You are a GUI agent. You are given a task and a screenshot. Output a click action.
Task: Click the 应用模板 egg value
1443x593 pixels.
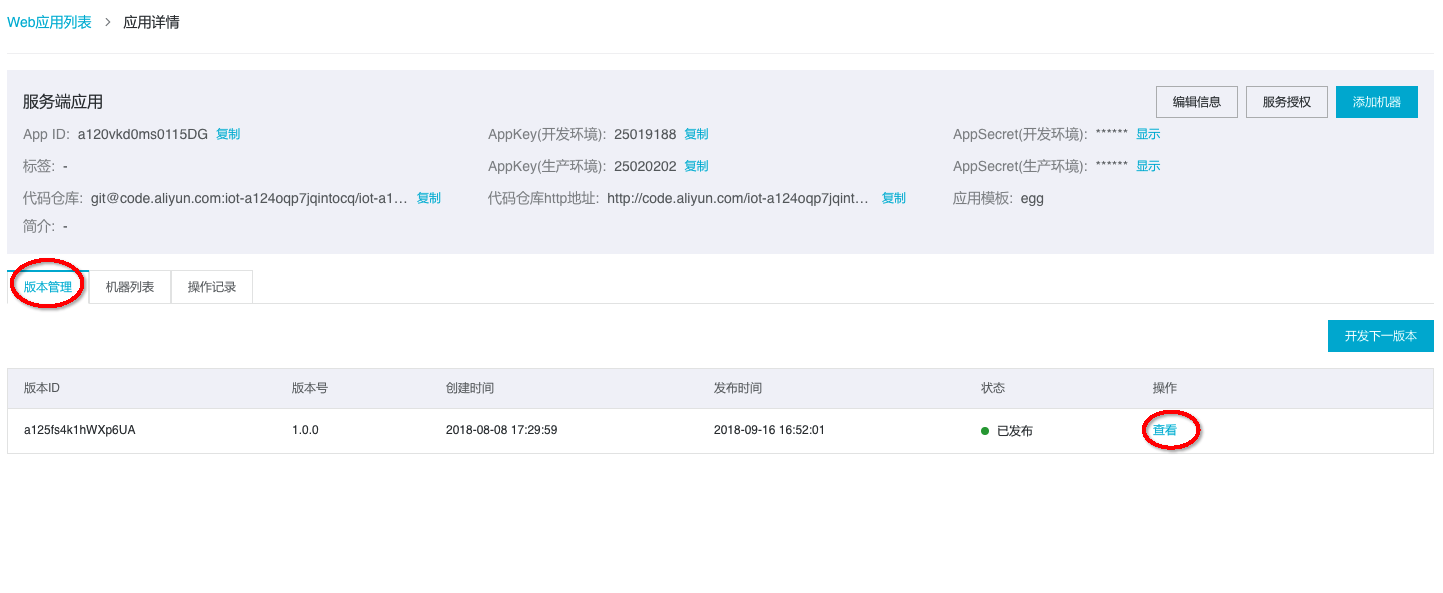point(1032,198)
